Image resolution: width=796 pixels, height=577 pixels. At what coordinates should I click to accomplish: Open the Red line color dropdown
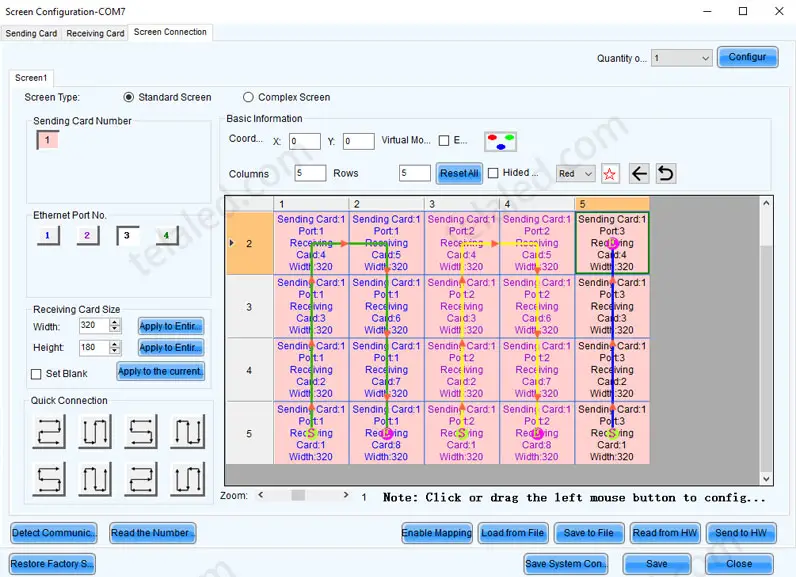[x=575, y=174]
